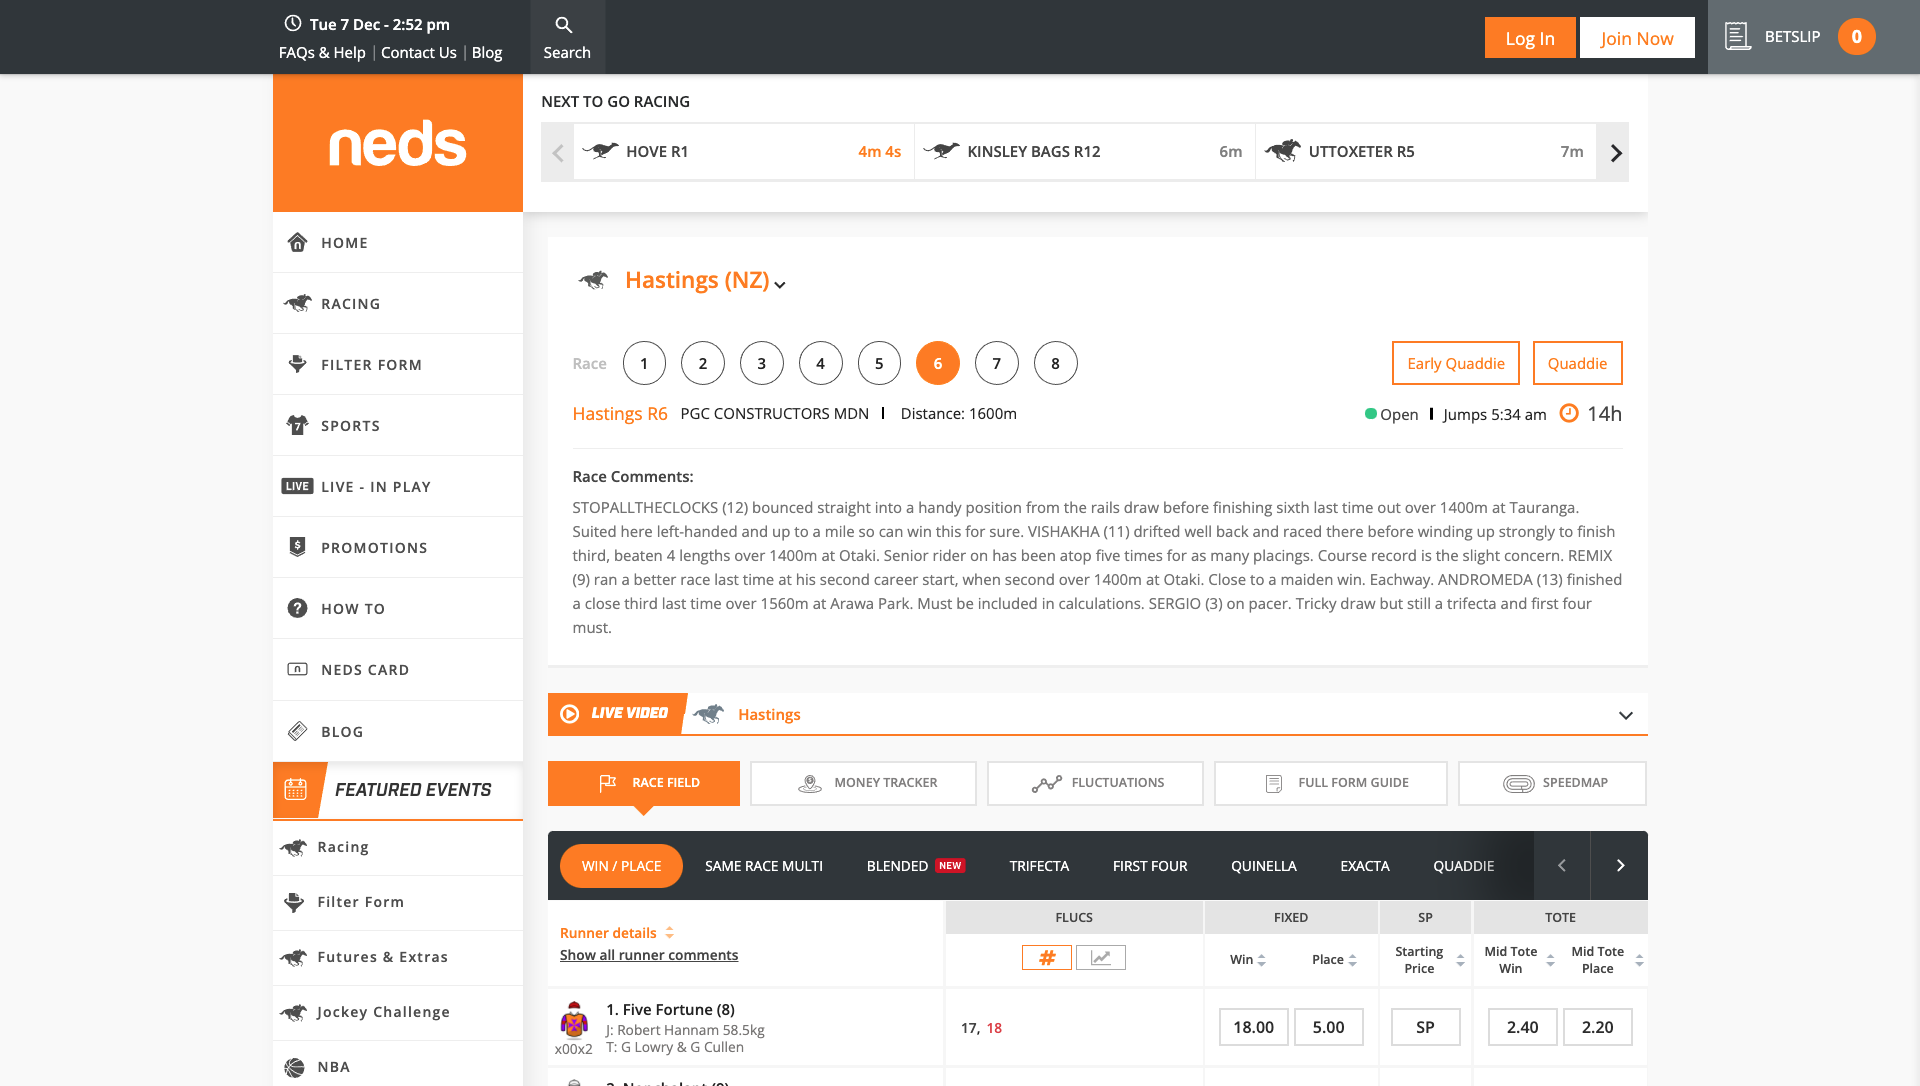
Task: Sort by Fixed Win column
Action: click(x=1262, y=960)
